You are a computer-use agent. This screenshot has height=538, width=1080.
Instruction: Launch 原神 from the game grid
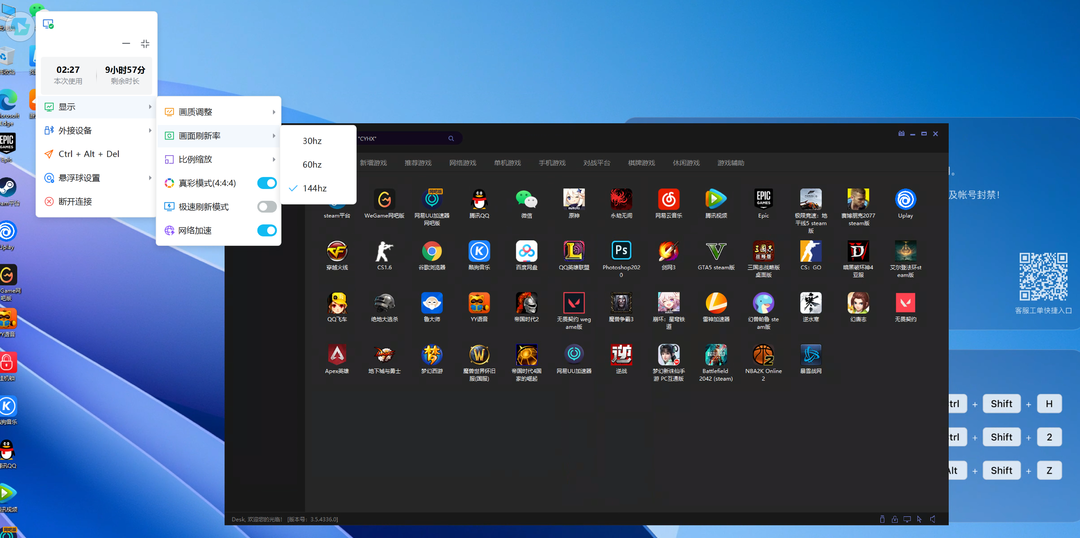click(x=574, y=199)
